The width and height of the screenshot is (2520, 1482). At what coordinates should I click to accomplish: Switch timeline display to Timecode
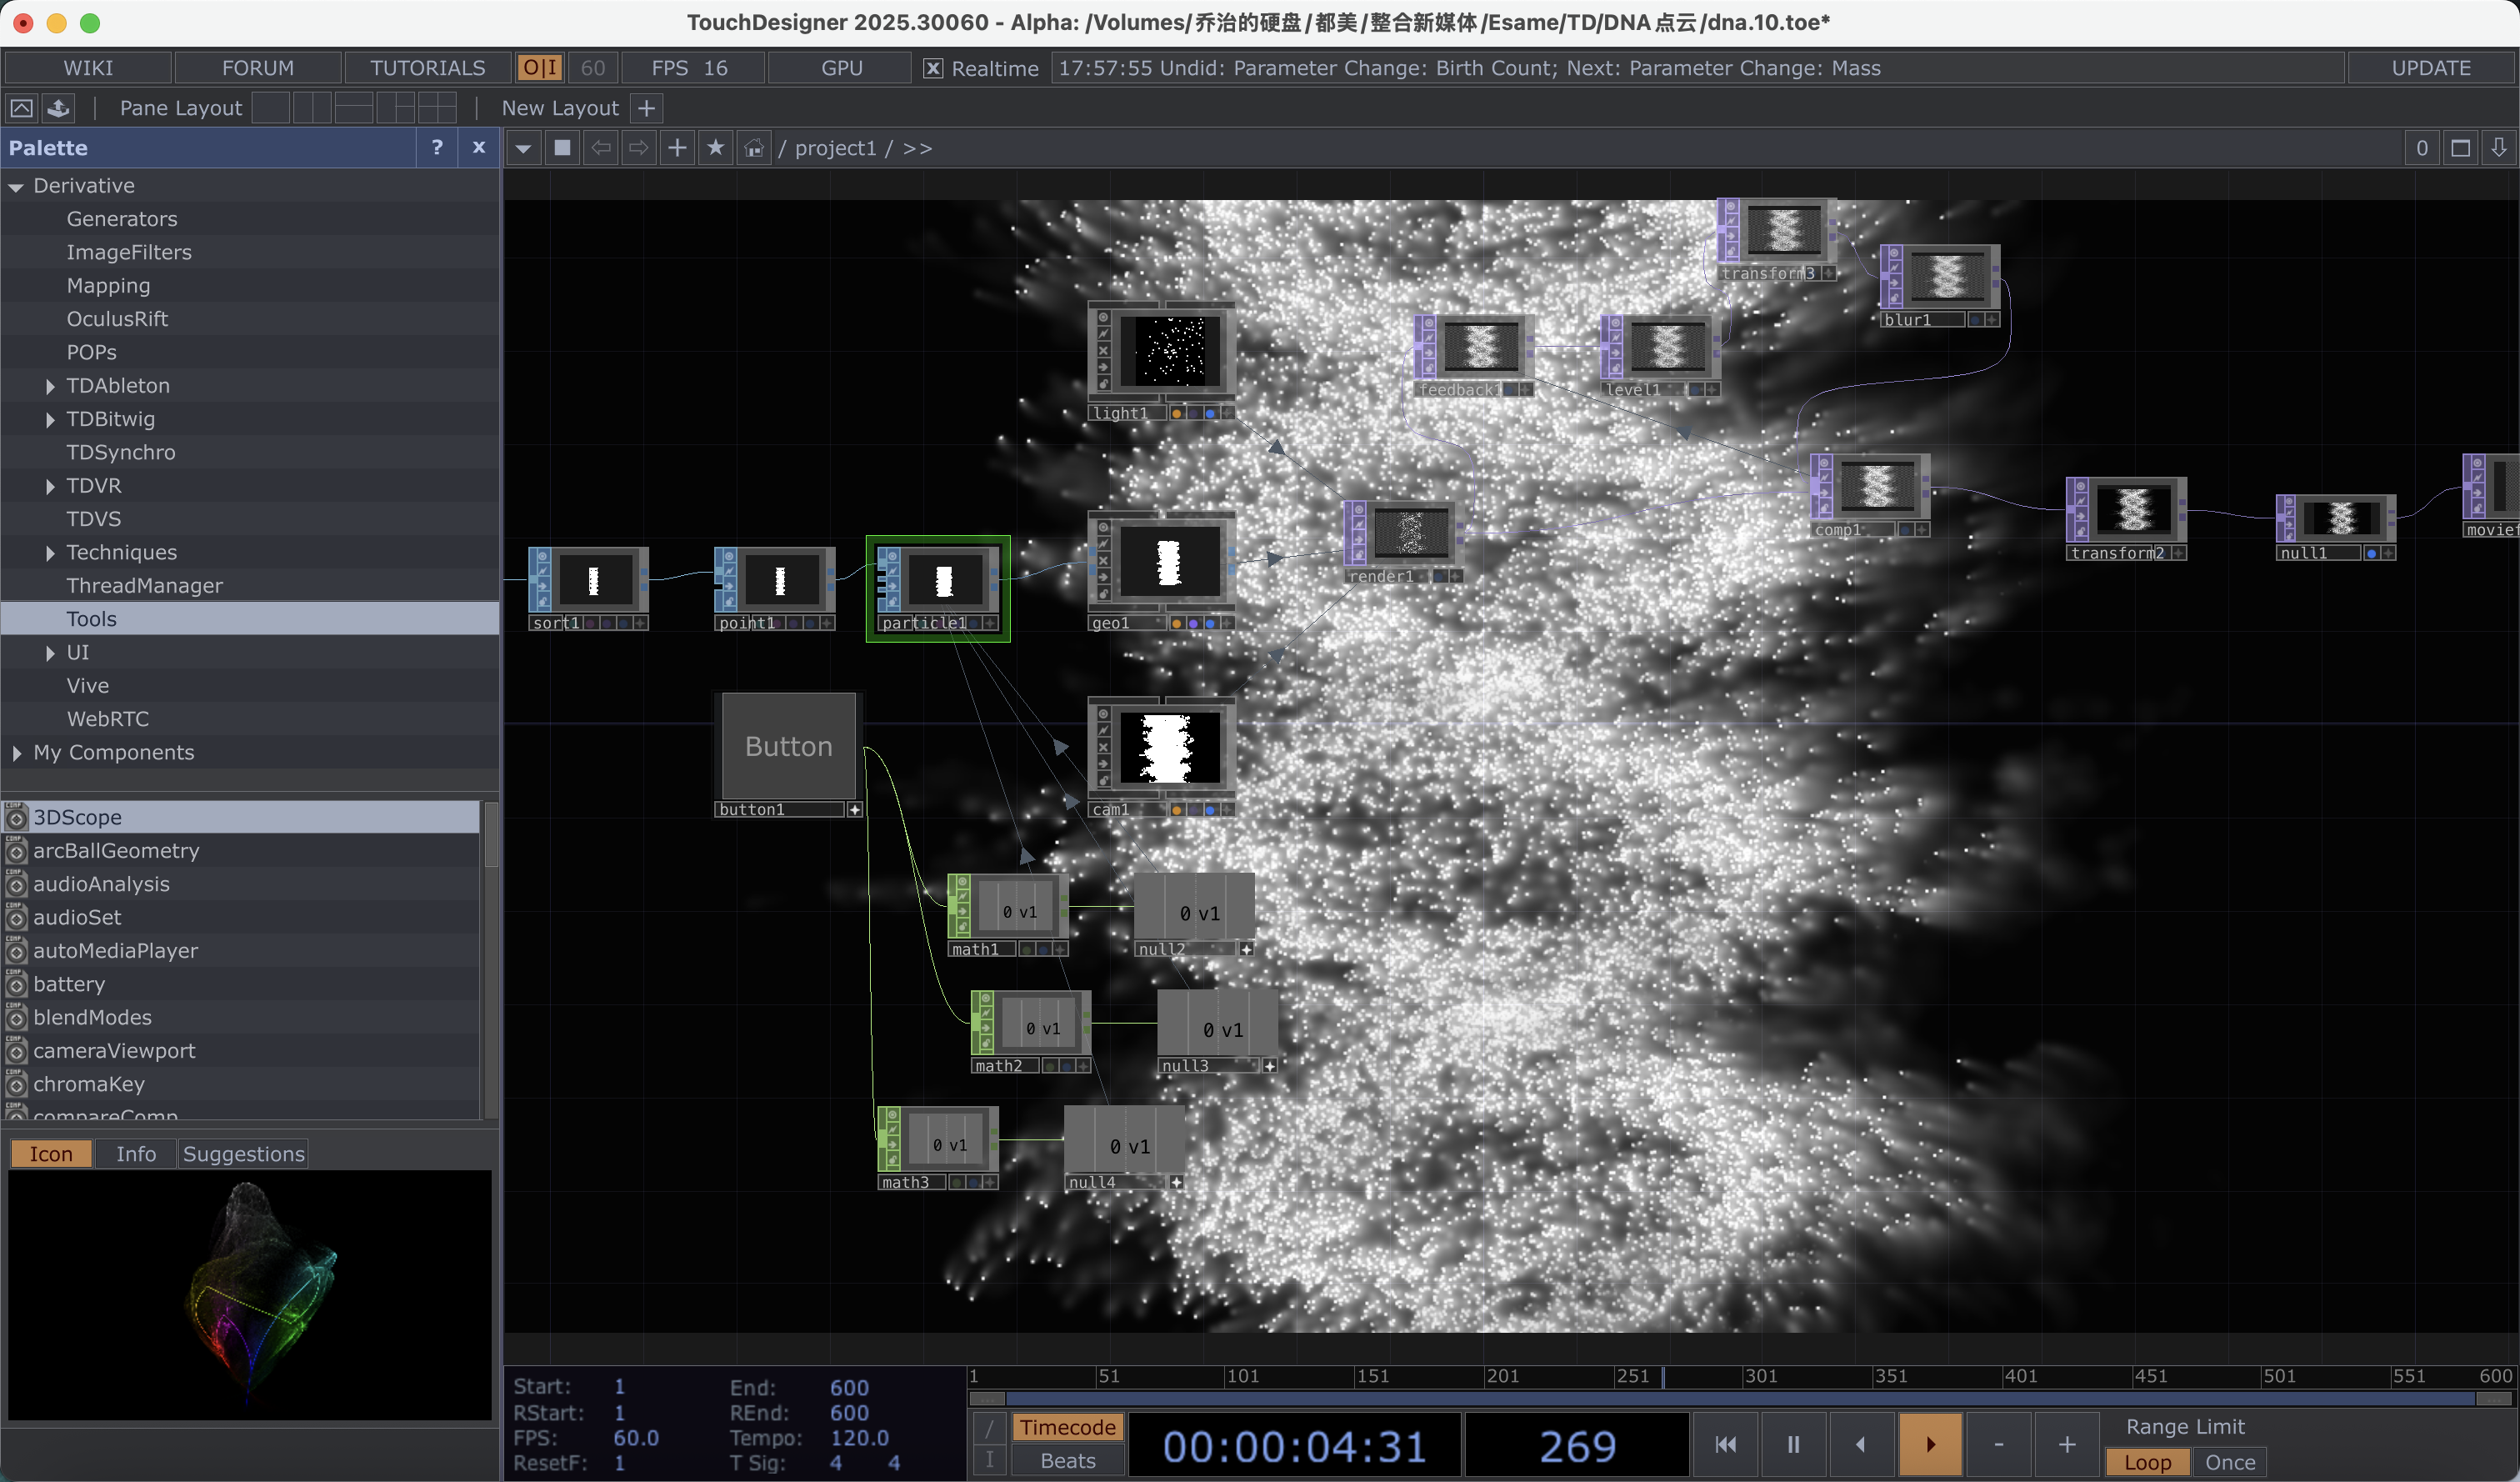pos(1067,1427)
